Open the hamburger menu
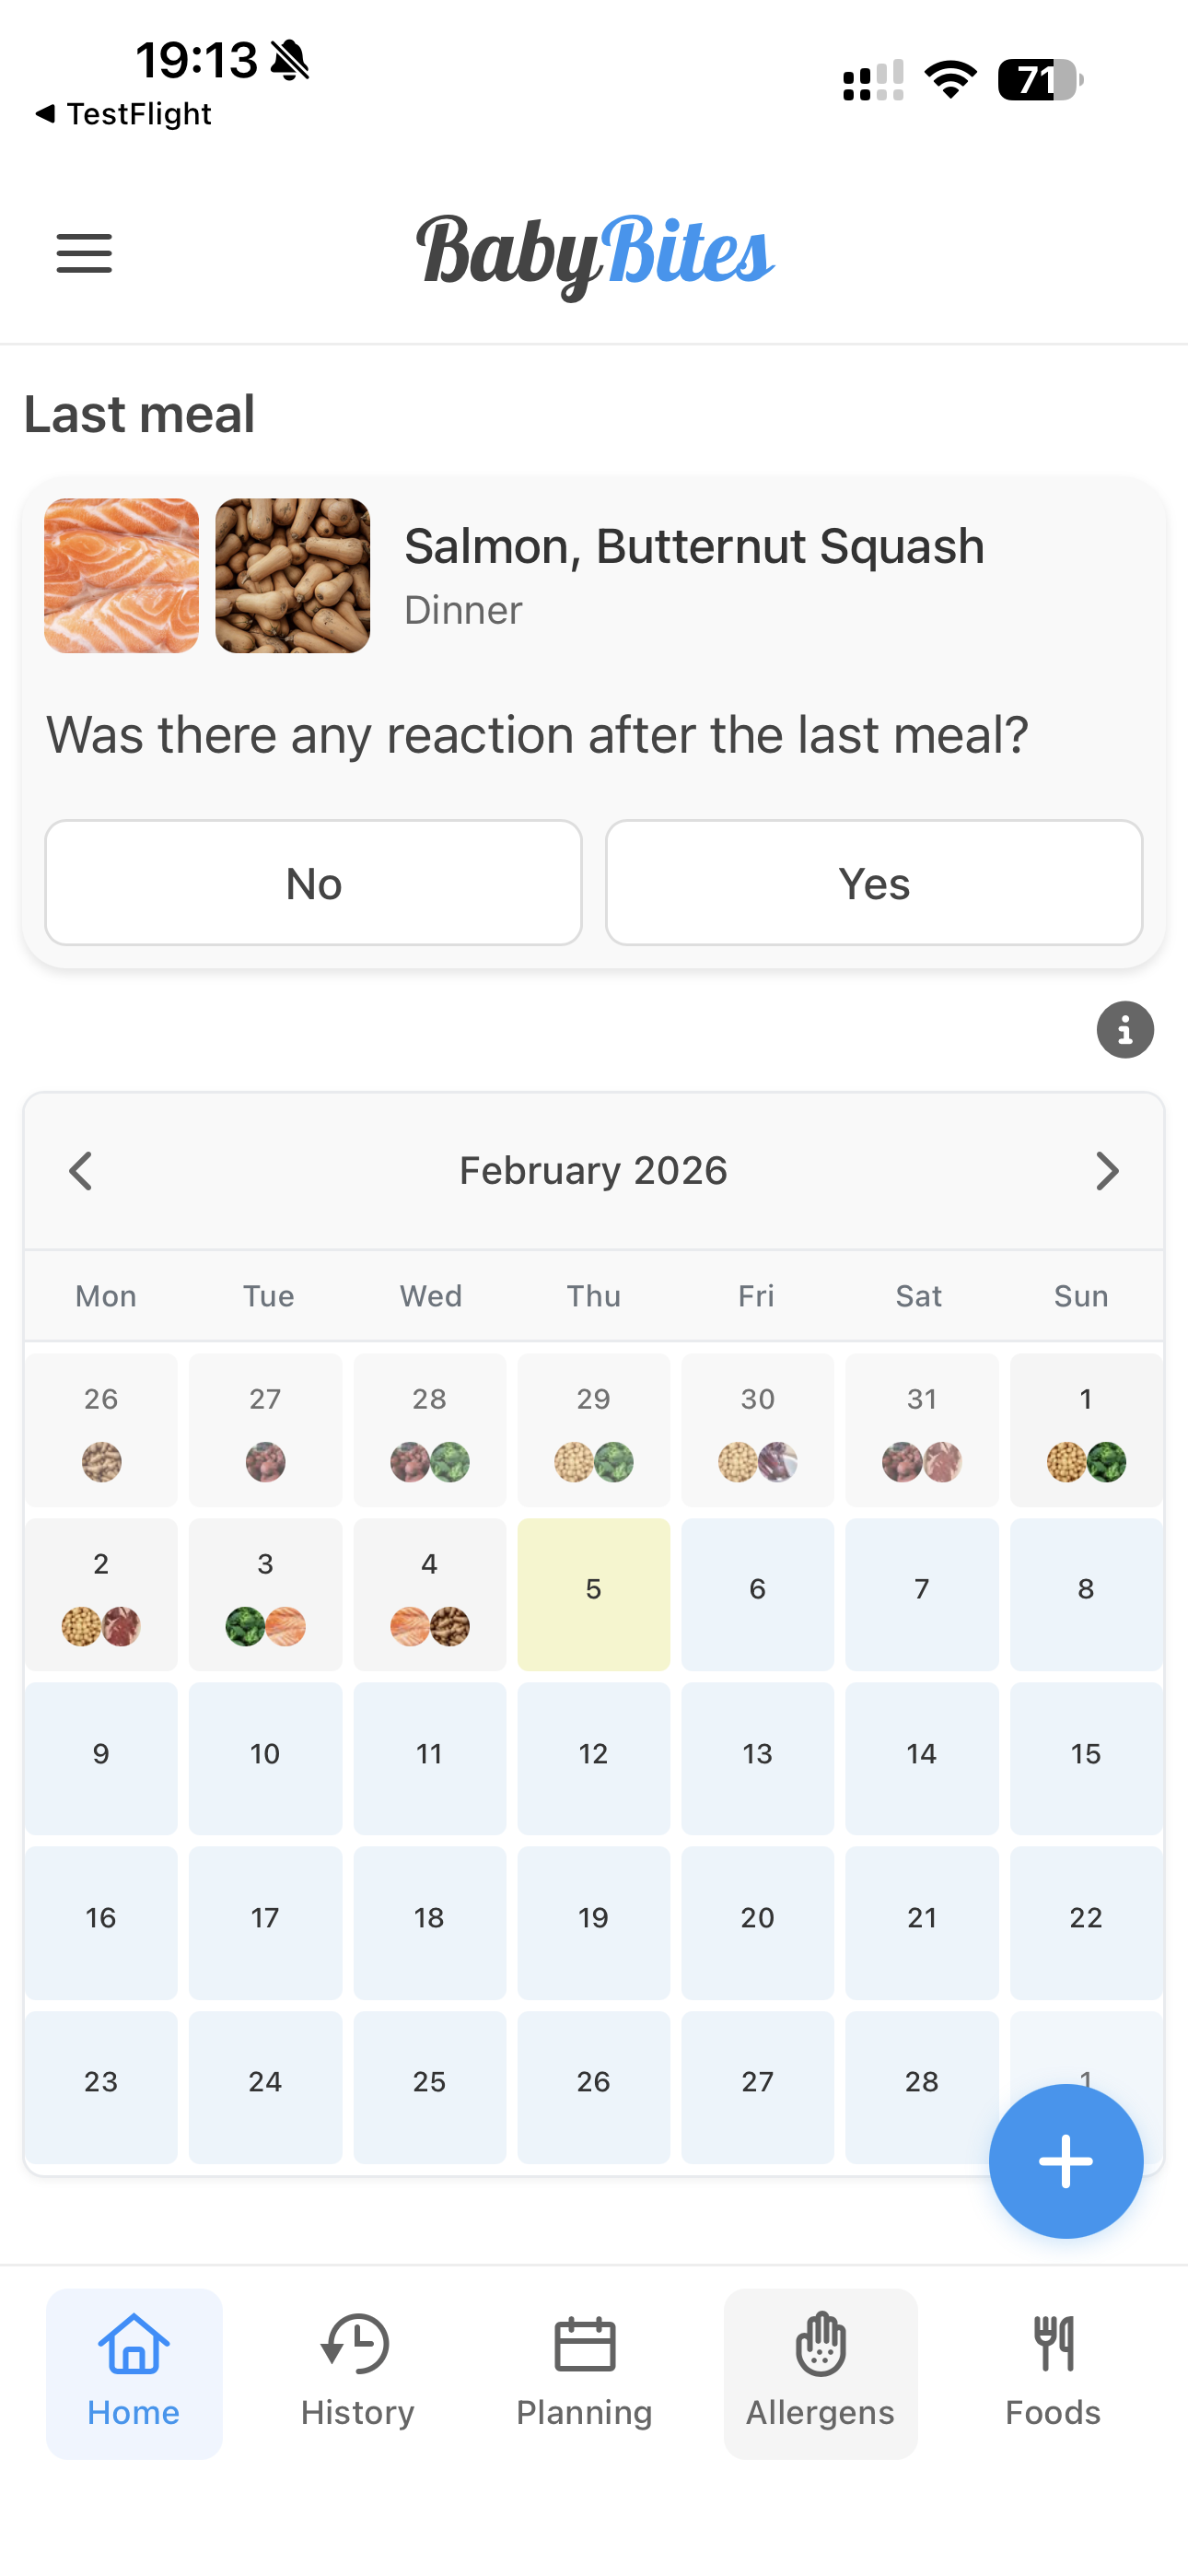 [84, 253]
